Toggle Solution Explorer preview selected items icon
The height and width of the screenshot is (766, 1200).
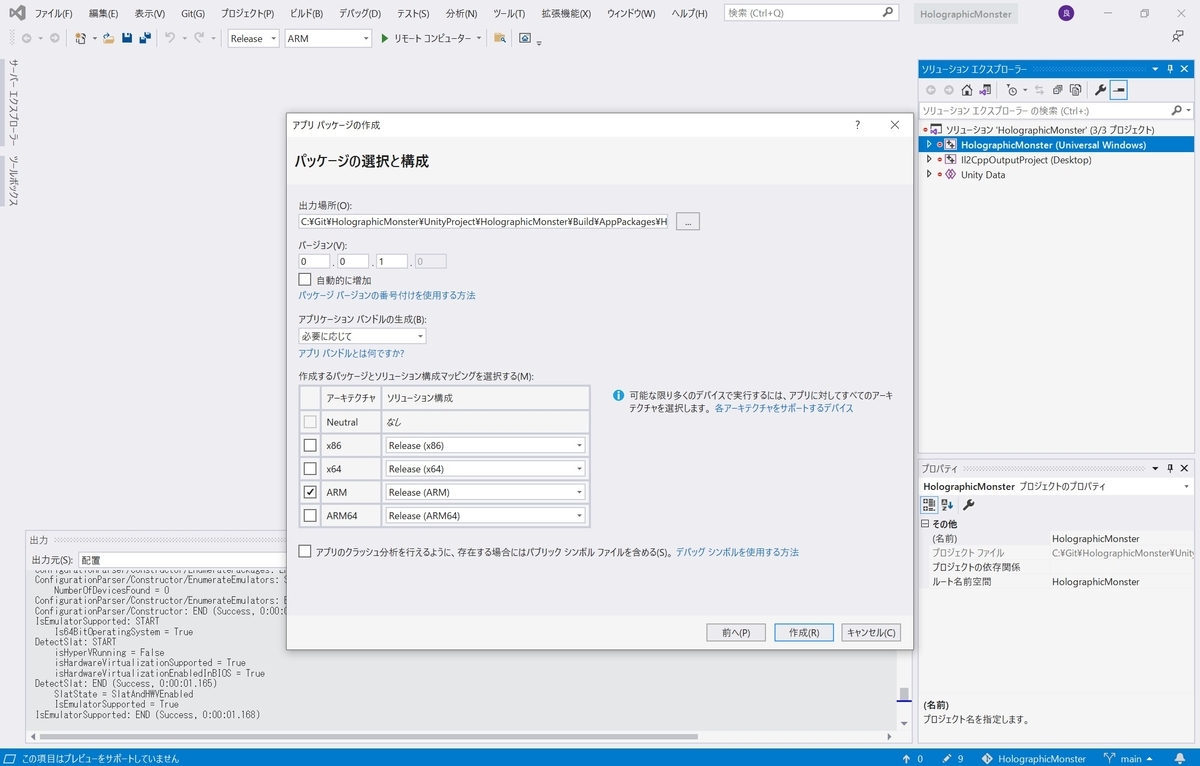click(x=1118, y=90)
